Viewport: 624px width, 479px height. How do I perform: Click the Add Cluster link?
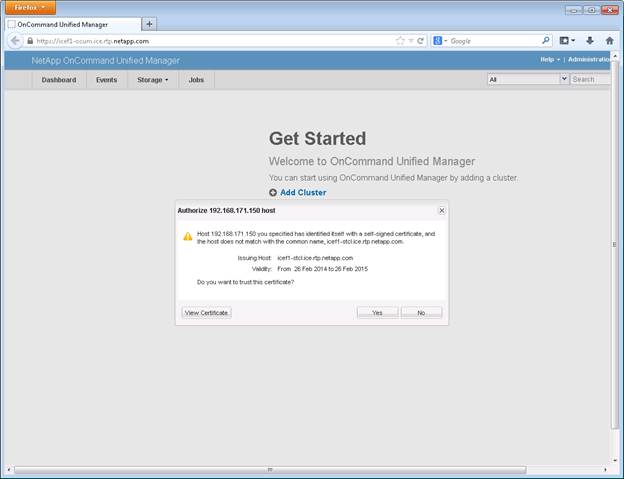click(303, 193)
